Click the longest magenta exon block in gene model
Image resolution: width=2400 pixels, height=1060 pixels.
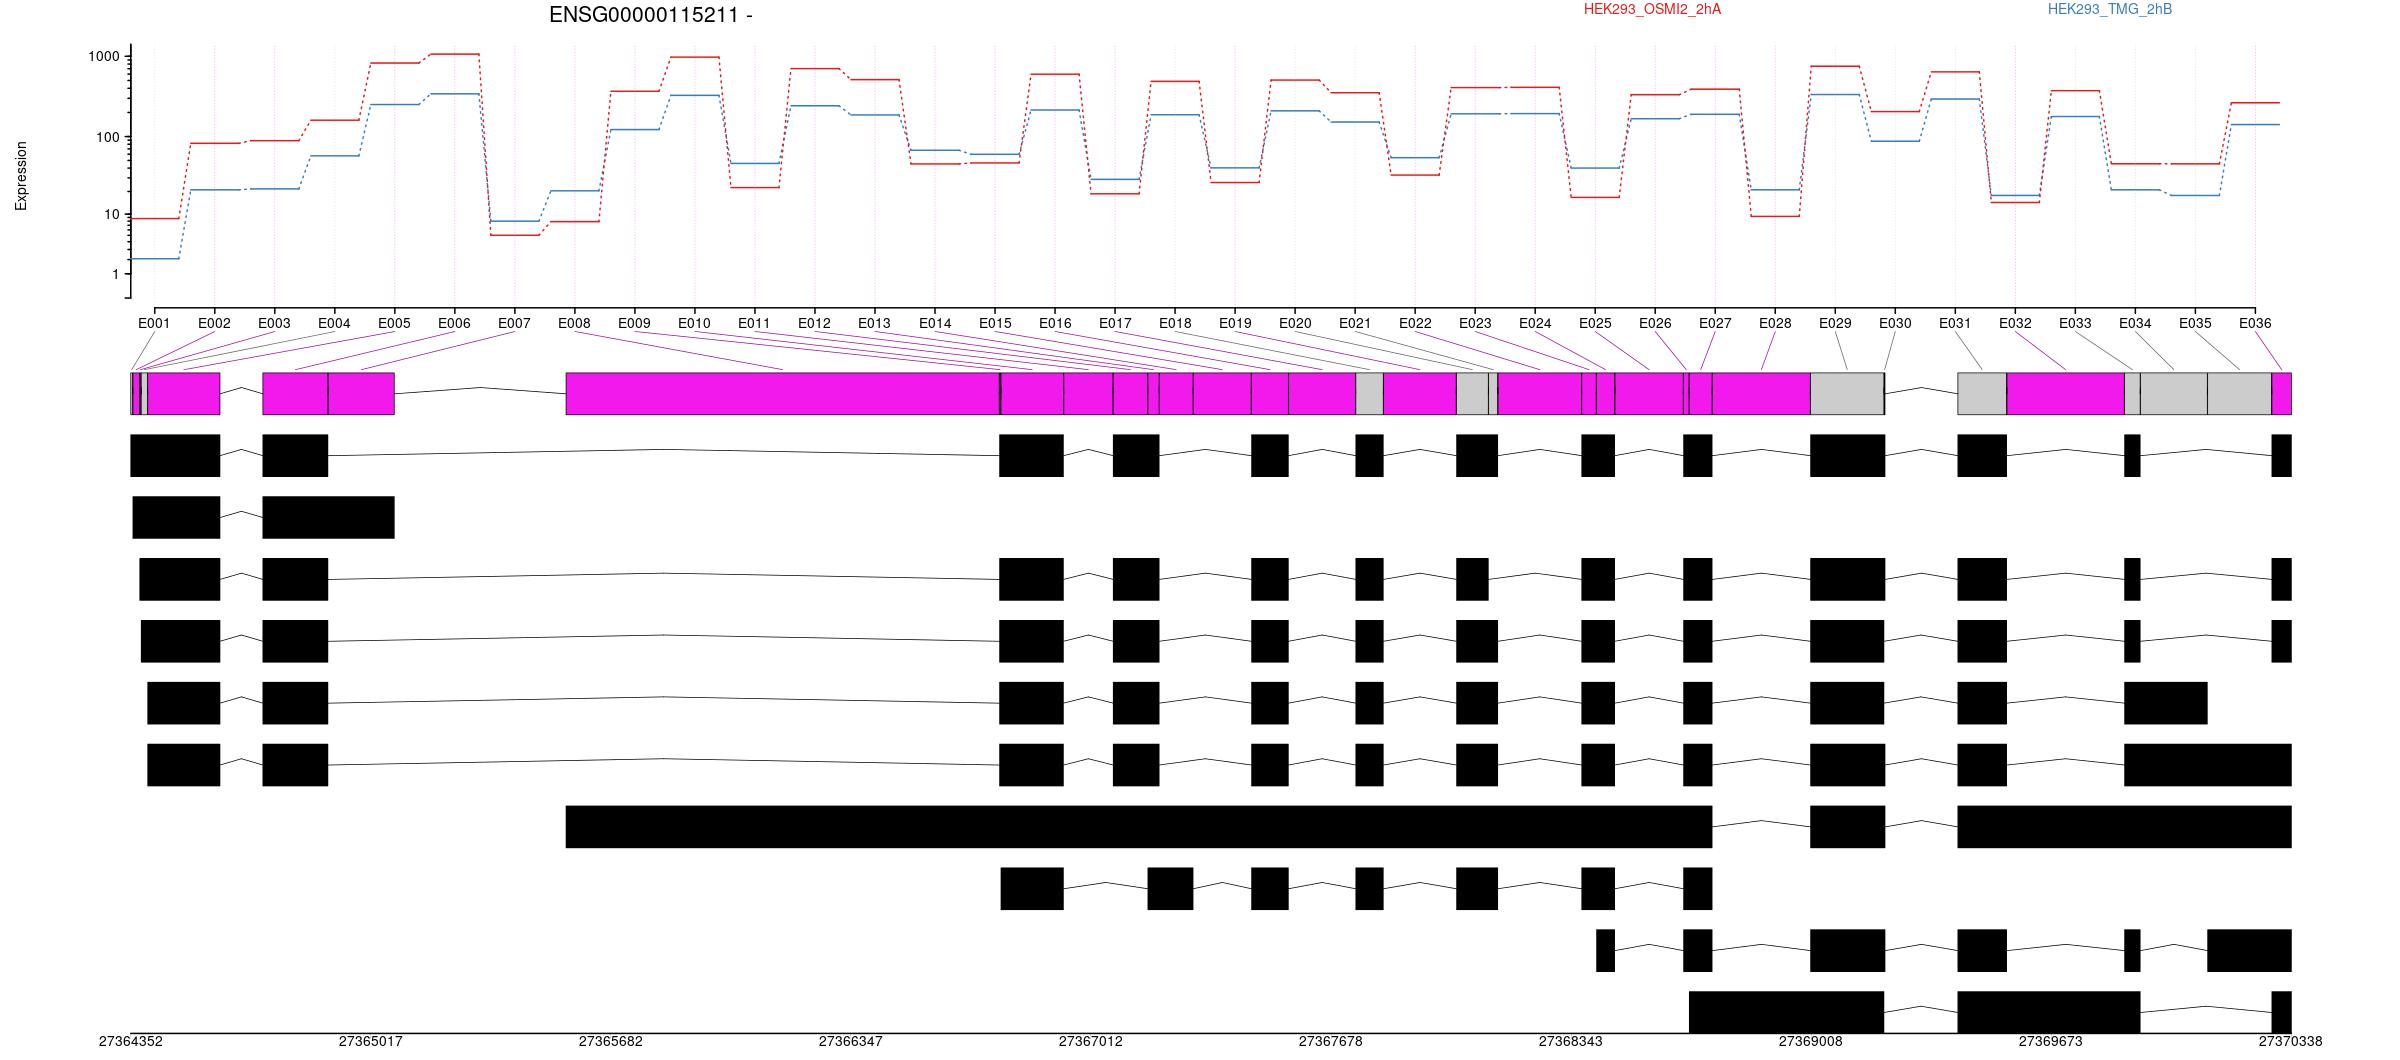coord(783,394)
